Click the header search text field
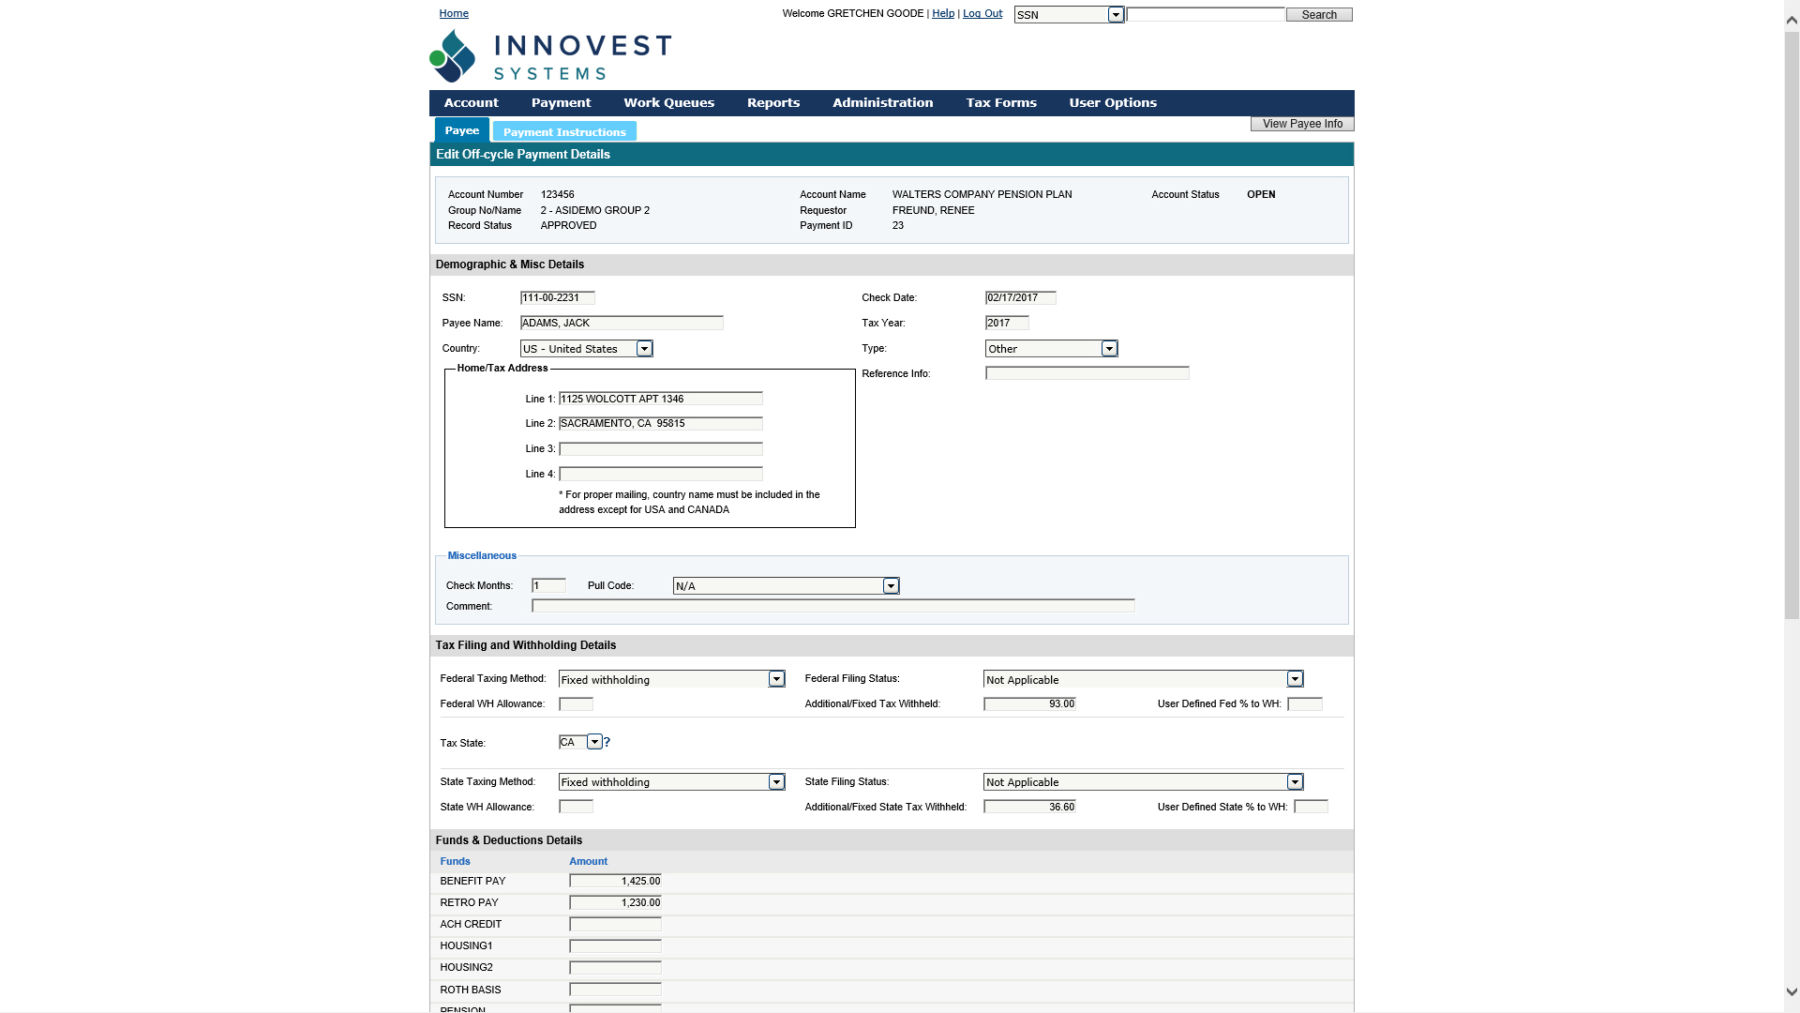The width and height of the screenshot is (1800, 1013). click(1206, 15)
